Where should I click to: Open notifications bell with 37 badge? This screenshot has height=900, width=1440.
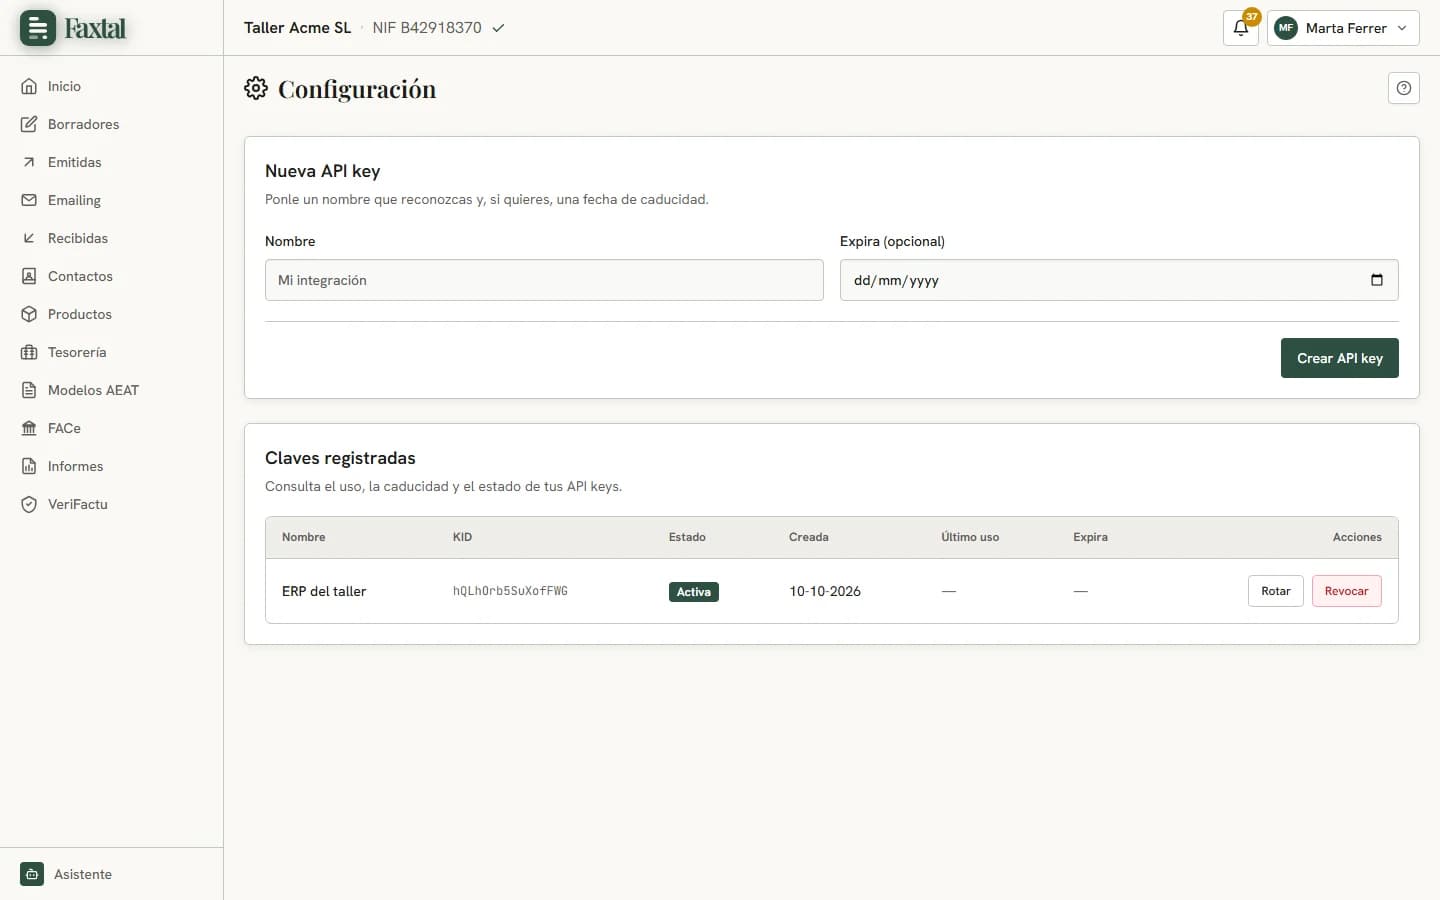coord(1241,28)
